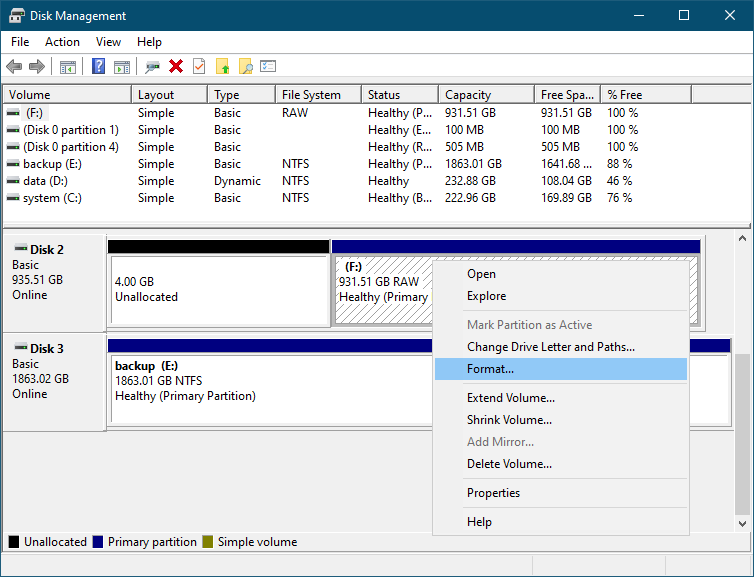Click the red X Delete toolbar icon
This screenshot has width=754, height=577.
[x=176, y=66]
